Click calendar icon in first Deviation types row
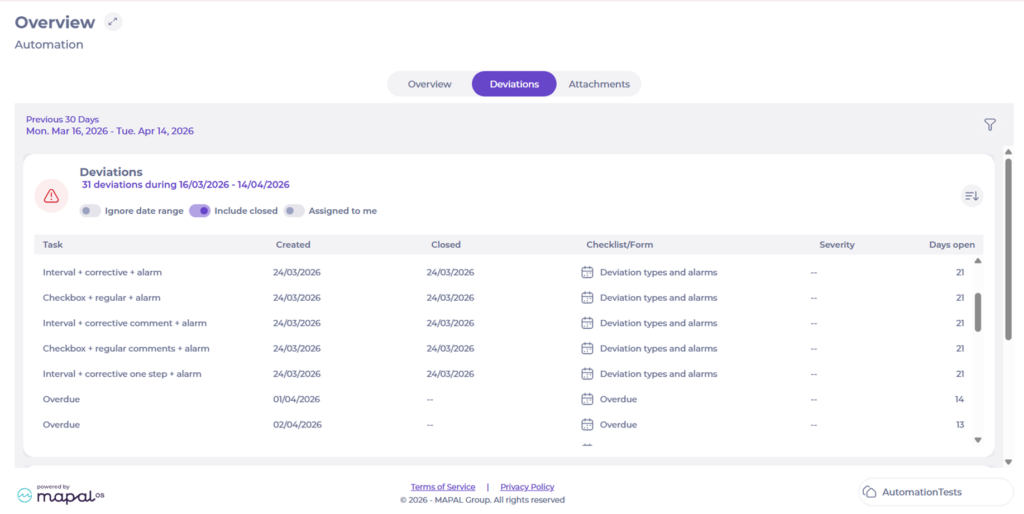 tap(588, 272)
